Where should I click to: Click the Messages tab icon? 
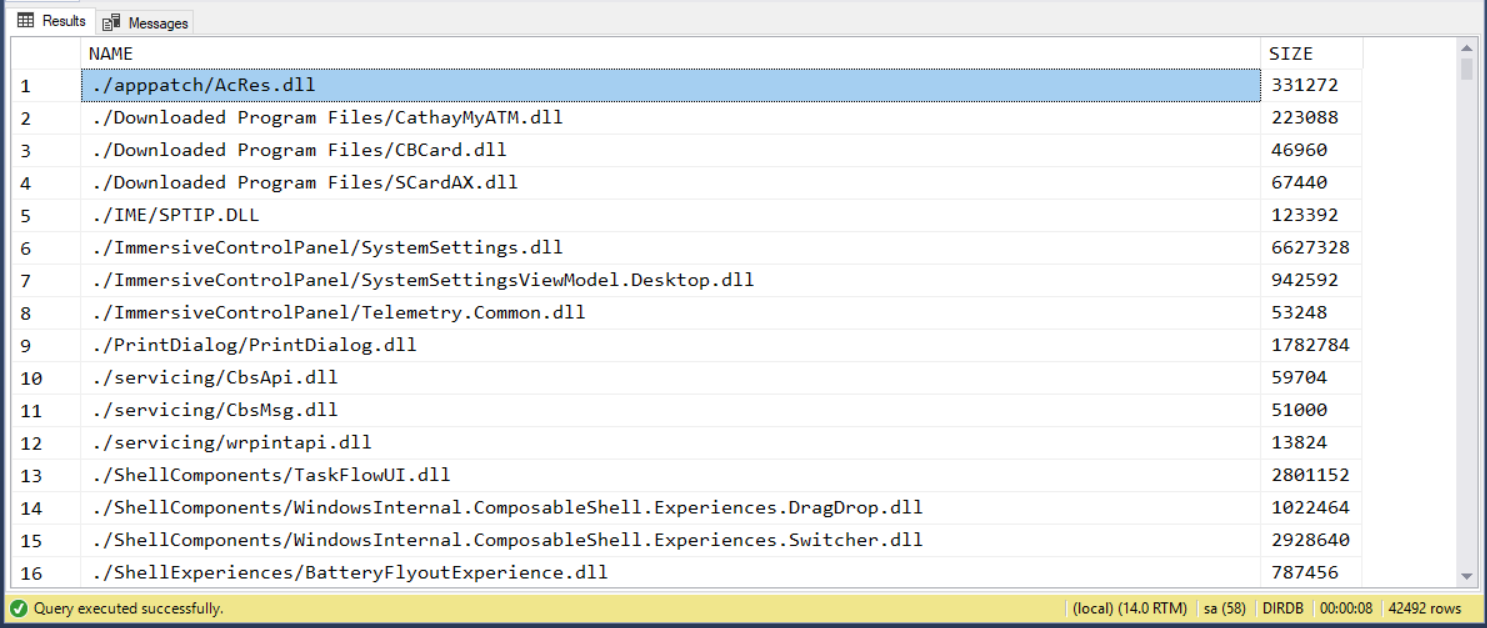click(x=112, y=22)
